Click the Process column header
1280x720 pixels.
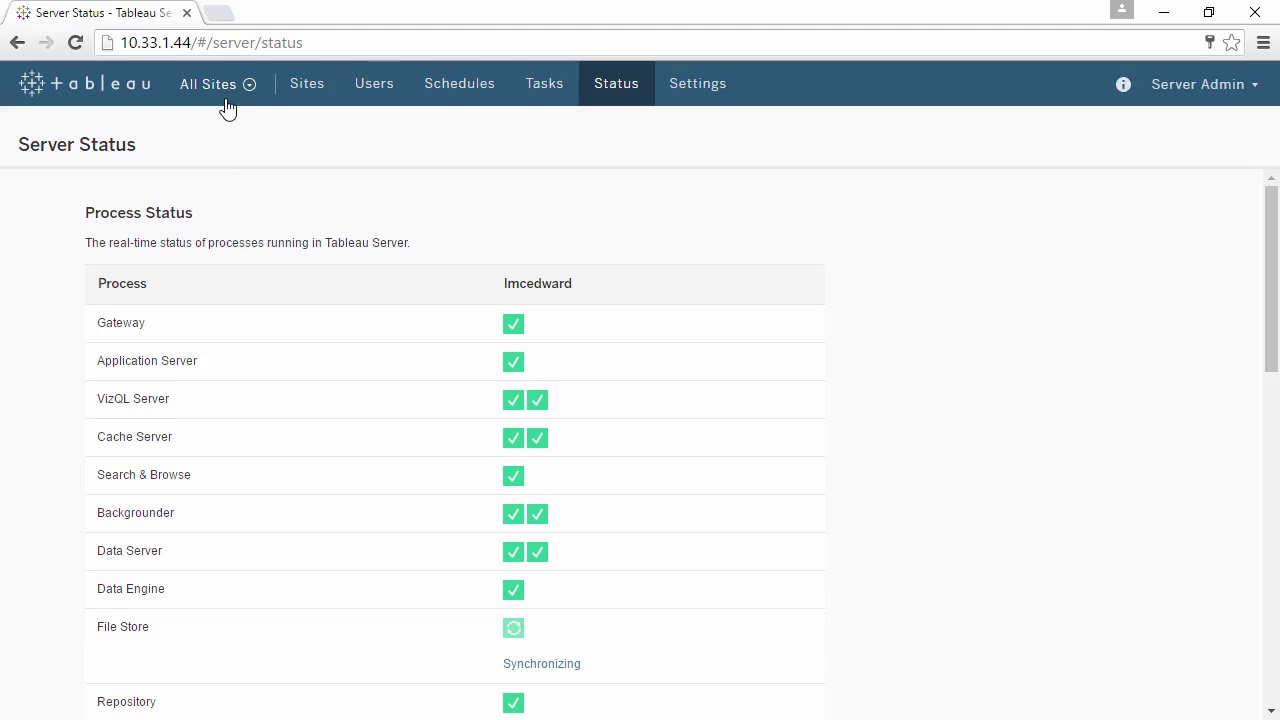(122, 283)
